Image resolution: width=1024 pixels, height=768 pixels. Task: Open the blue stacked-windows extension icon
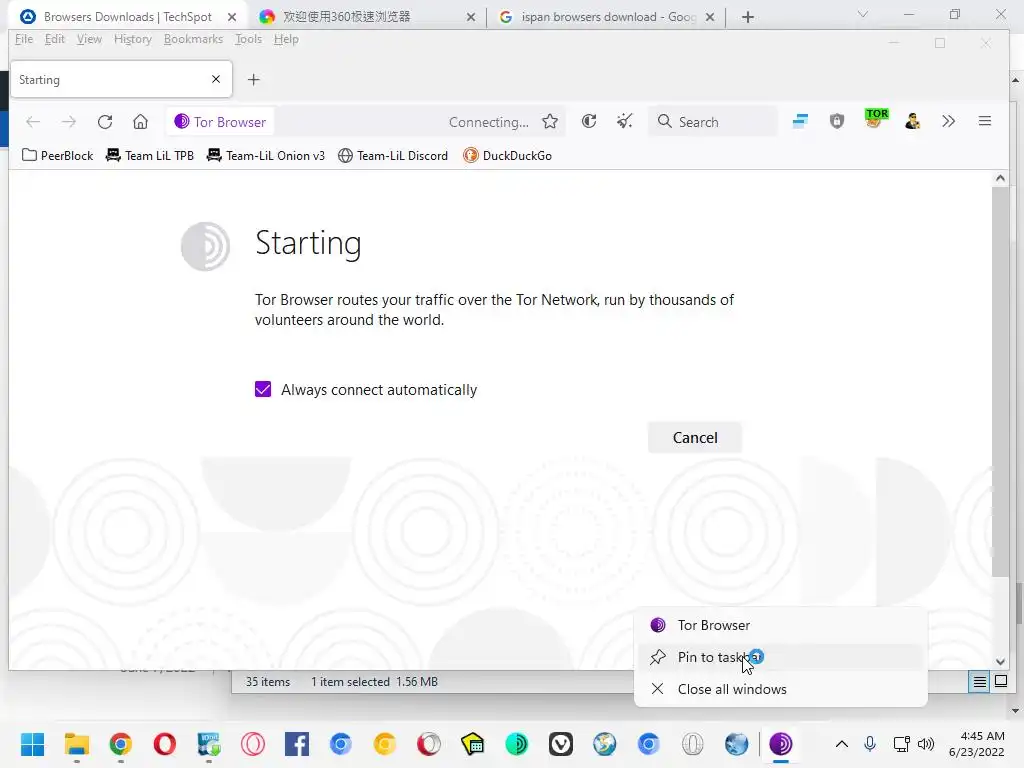pos(800,121)
